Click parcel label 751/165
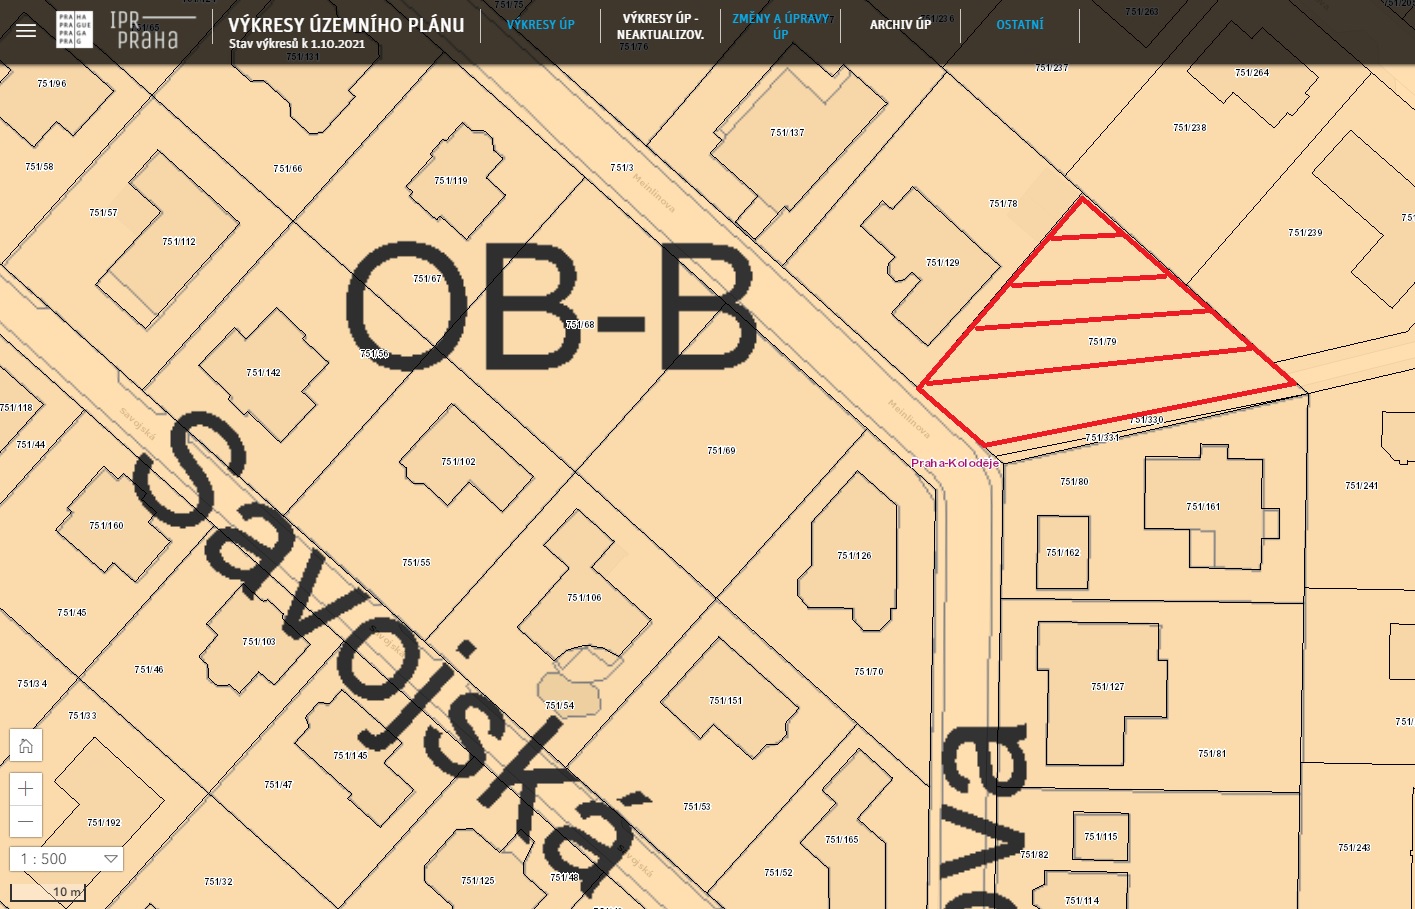 click(842, 840)
